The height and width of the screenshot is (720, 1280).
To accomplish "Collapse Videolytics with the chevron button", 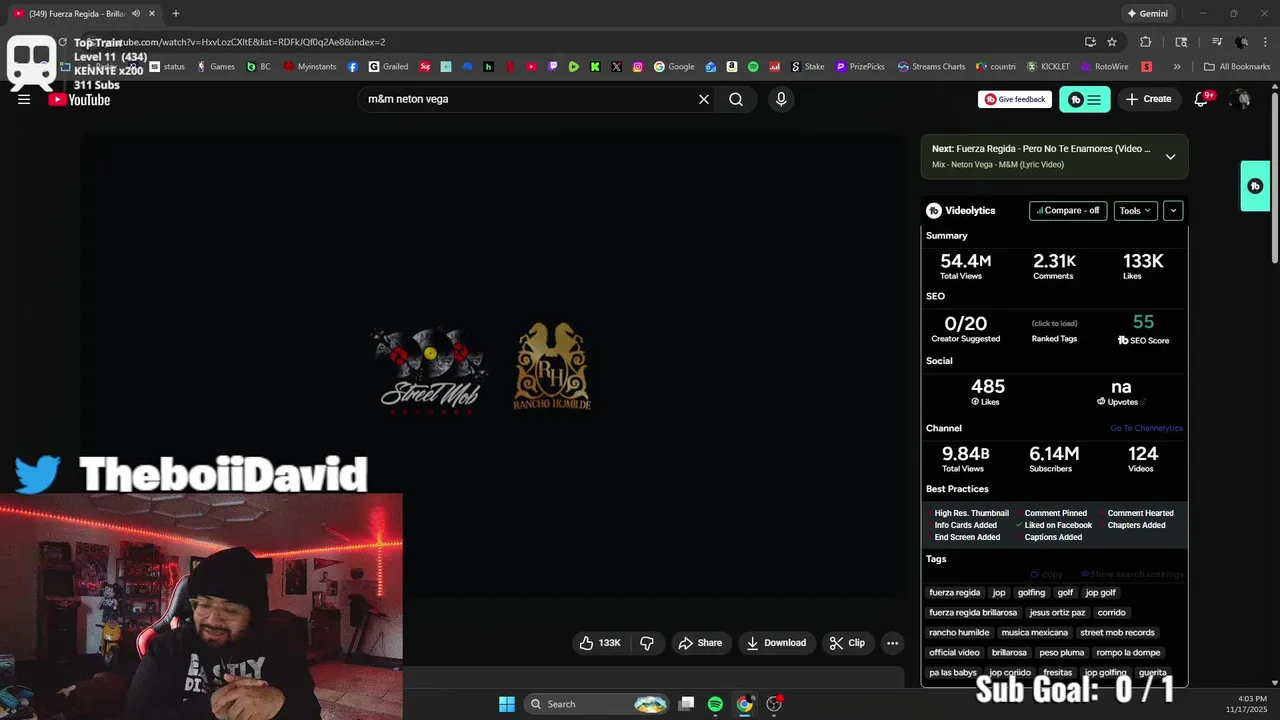I will click(x=1173, y=211).
